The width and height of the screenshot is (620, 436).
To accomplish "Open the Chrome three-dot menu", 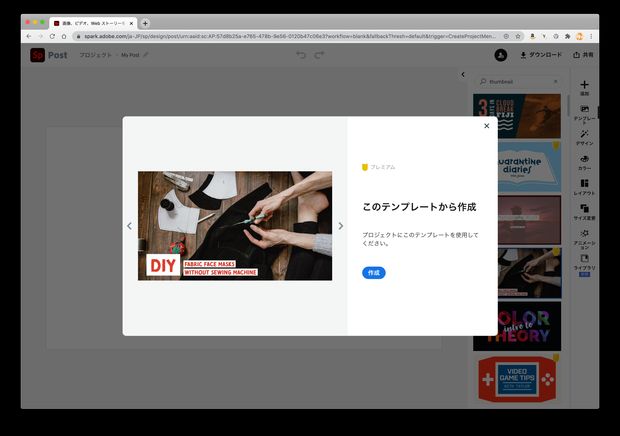I will click(x=591, y=36).
